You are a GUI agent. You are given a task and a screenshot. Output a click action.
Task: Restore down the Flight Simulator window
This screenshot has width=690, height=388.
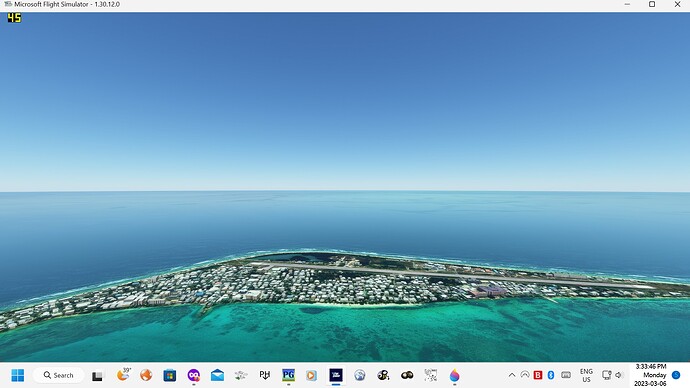coord(652,4)
